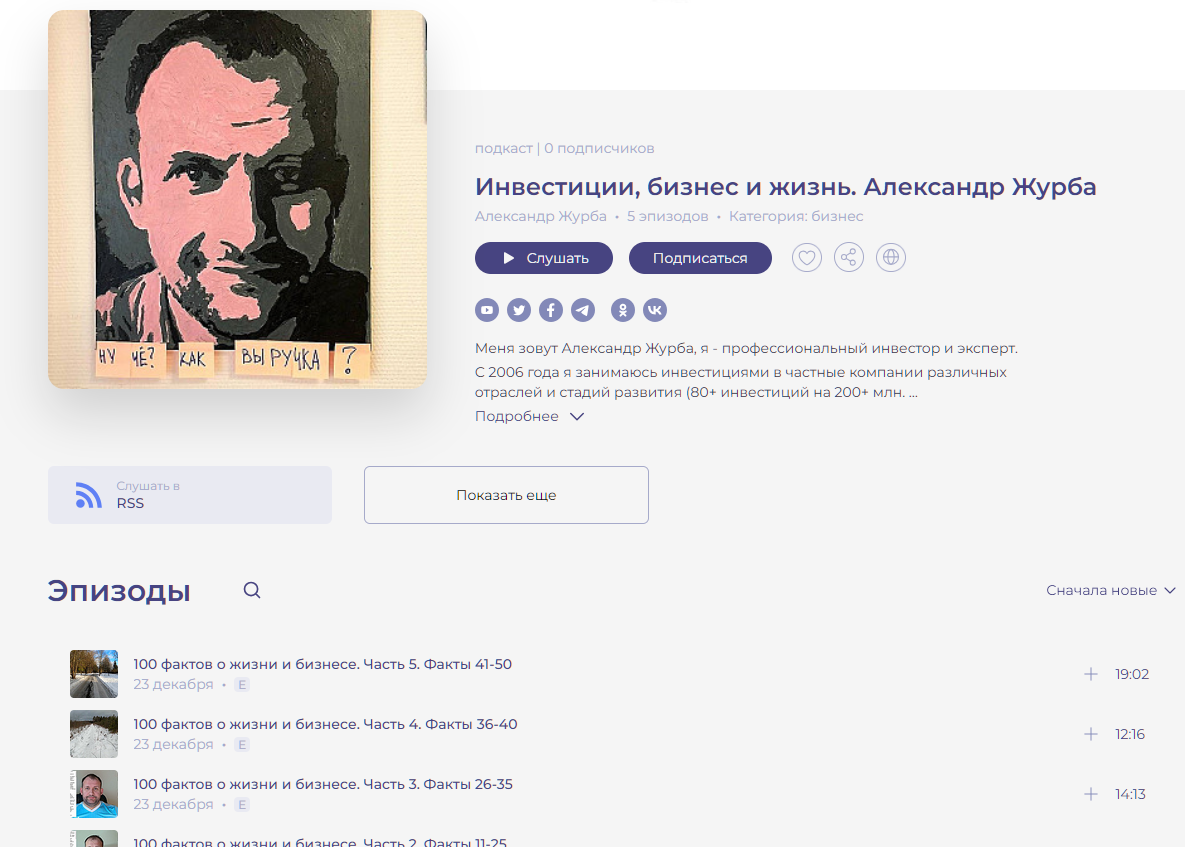Click the YouTube social icon
Viewport: 1185px width, 847px height.
pyautogui.click(x=487, y=310)
